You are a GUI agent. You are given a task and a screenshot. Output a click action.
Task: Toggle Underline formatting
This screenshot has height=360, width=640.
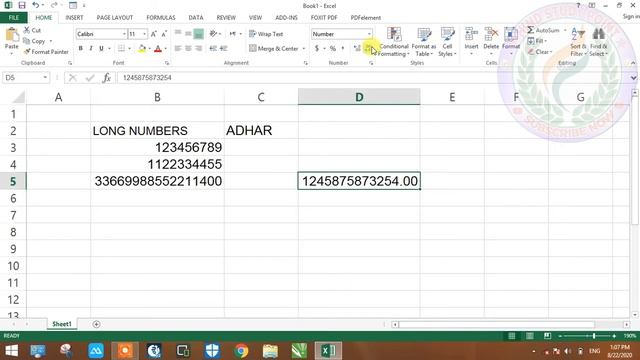tap(101, 49)
